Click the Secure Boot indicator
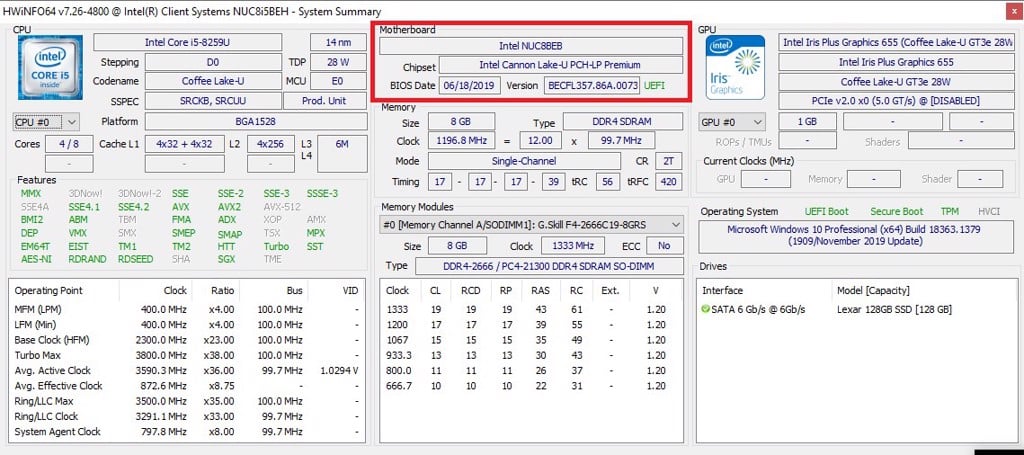Viewport: 1024px width, 455px height. click(x=897, y=212)
